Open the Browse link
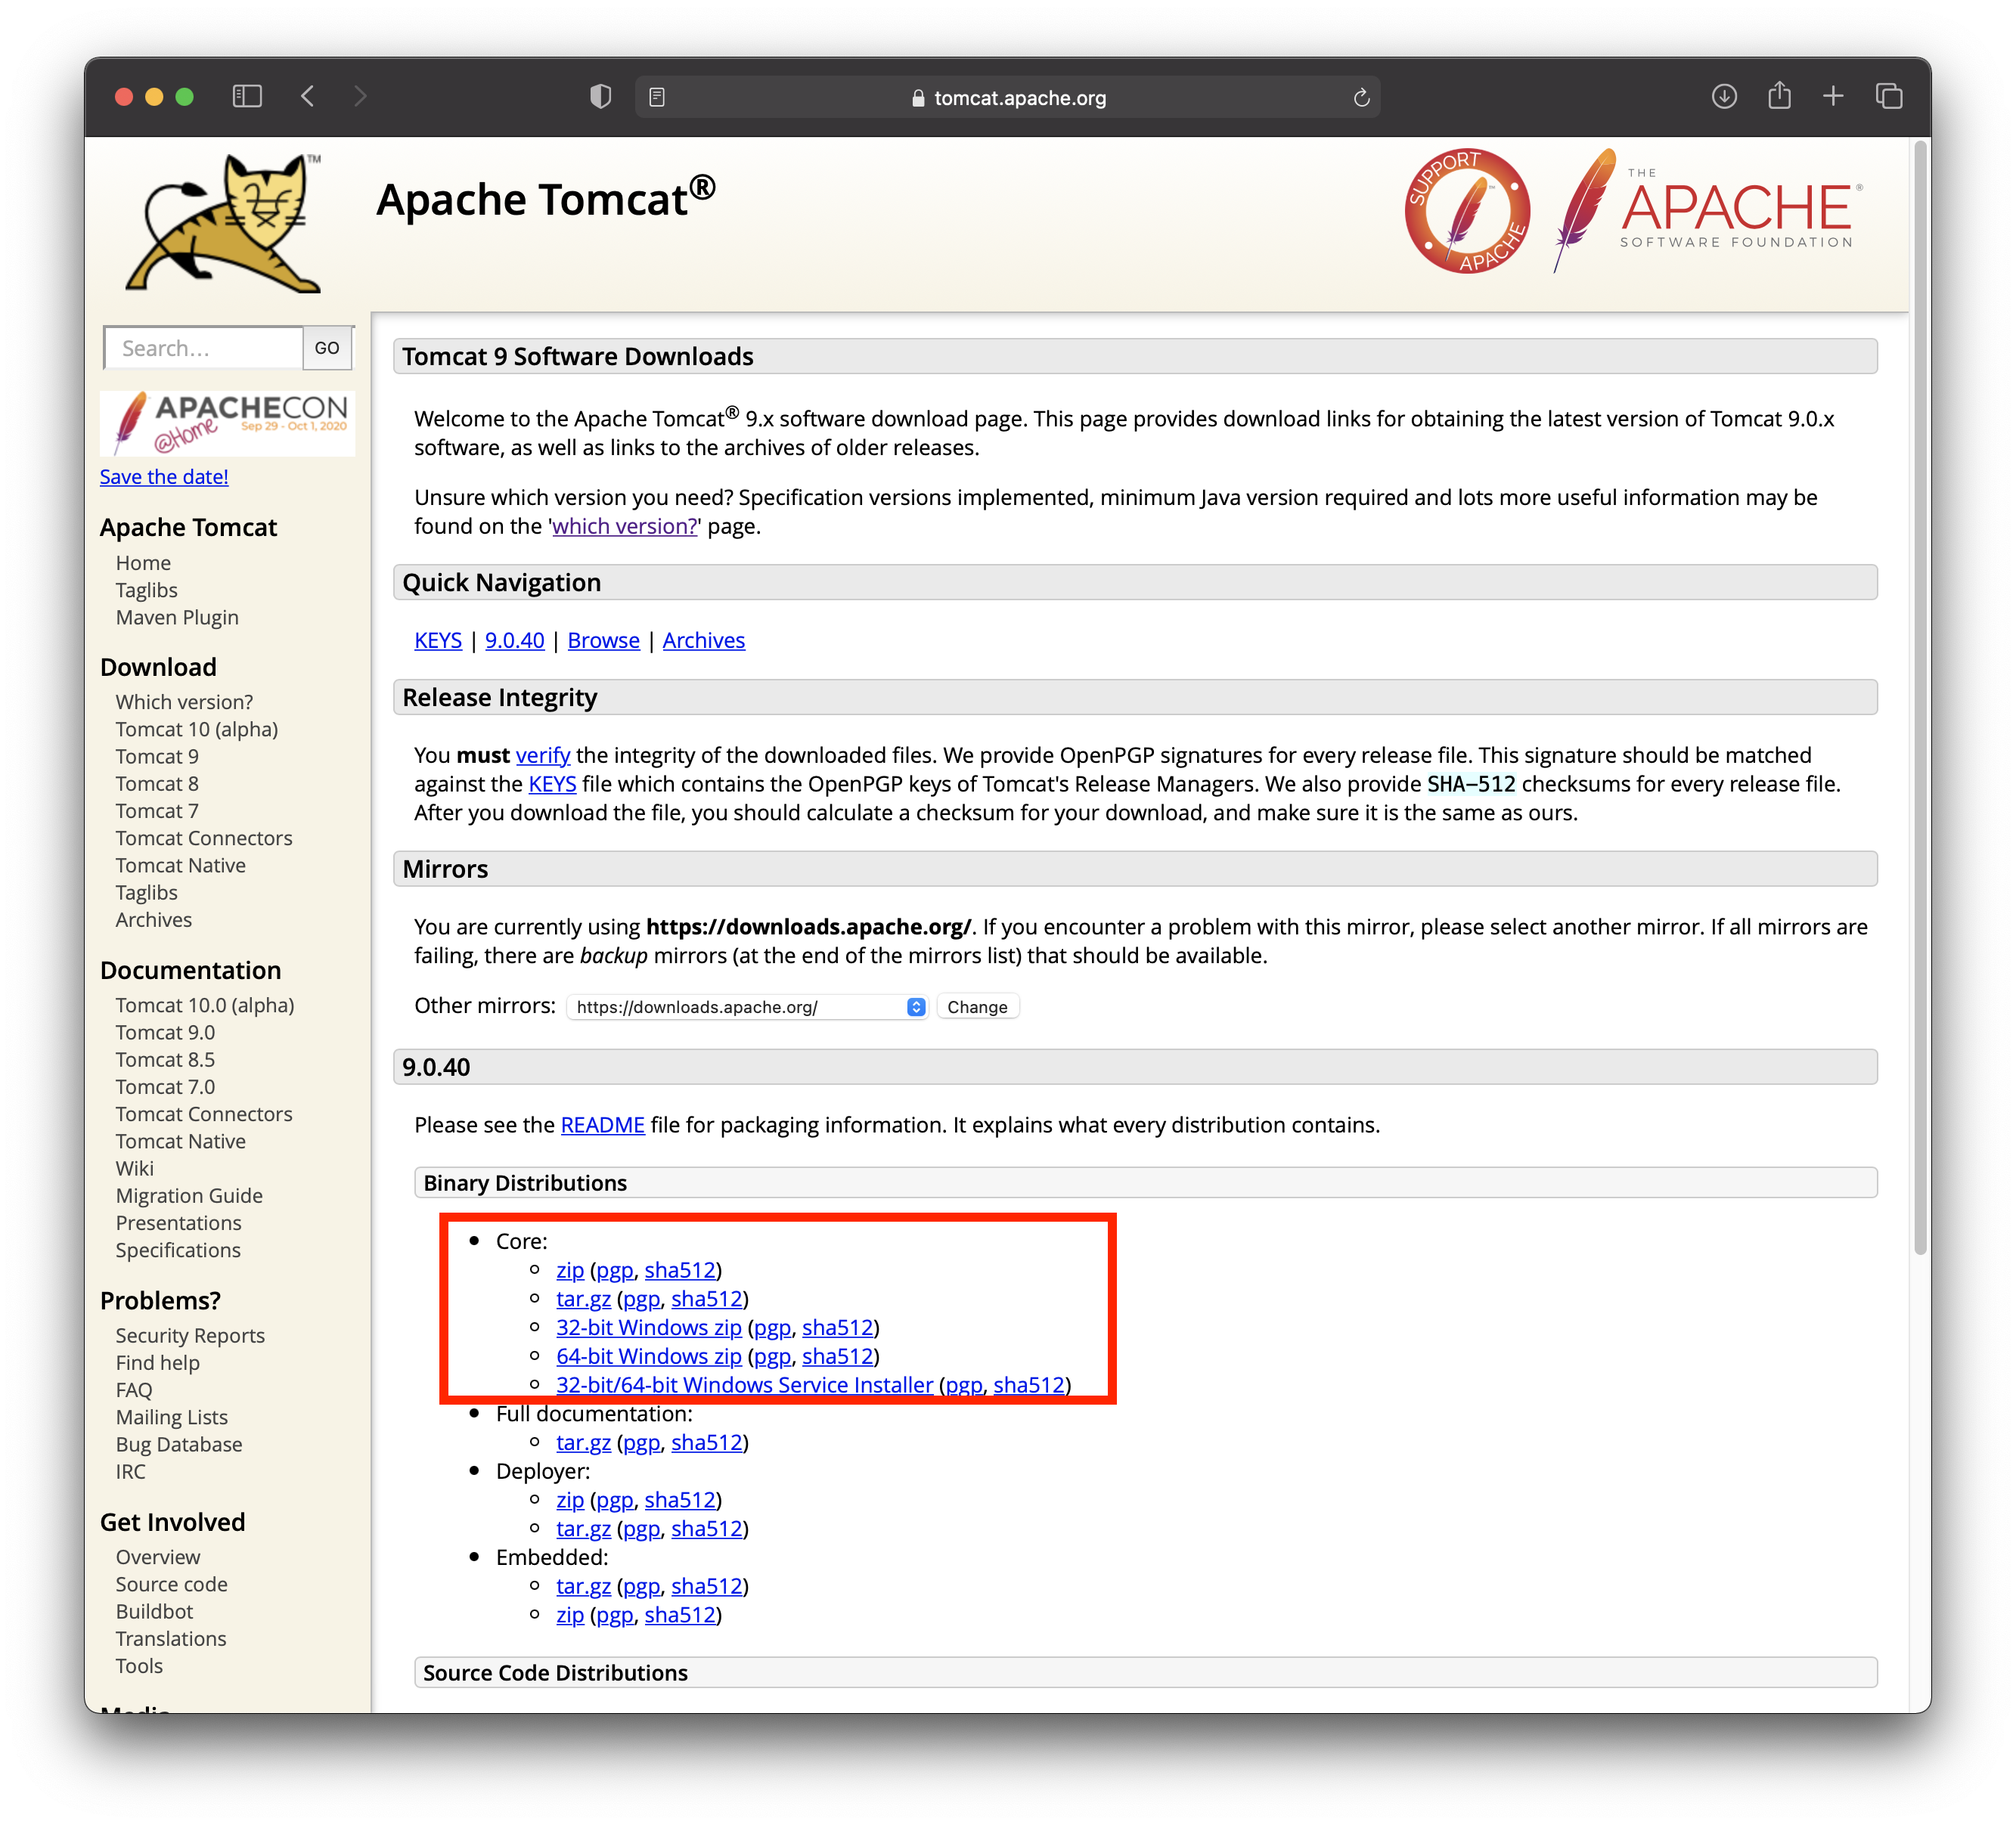The width and height of the screenshot is (2016, 1825). point(603,640)
